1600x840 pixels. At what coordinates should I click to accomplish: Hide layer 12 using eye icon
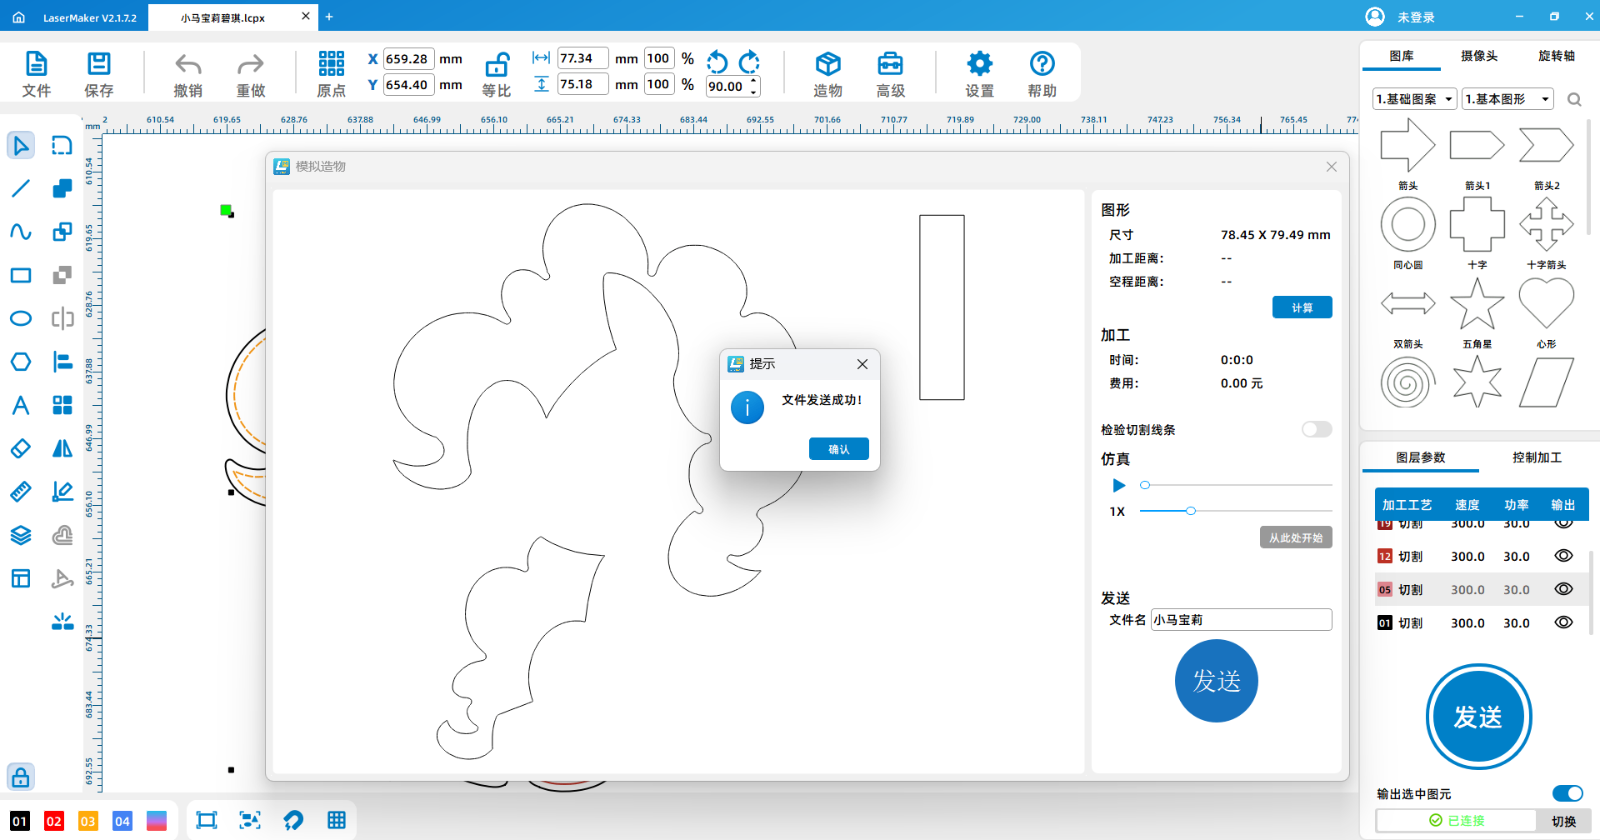[x=1564, y=556]
